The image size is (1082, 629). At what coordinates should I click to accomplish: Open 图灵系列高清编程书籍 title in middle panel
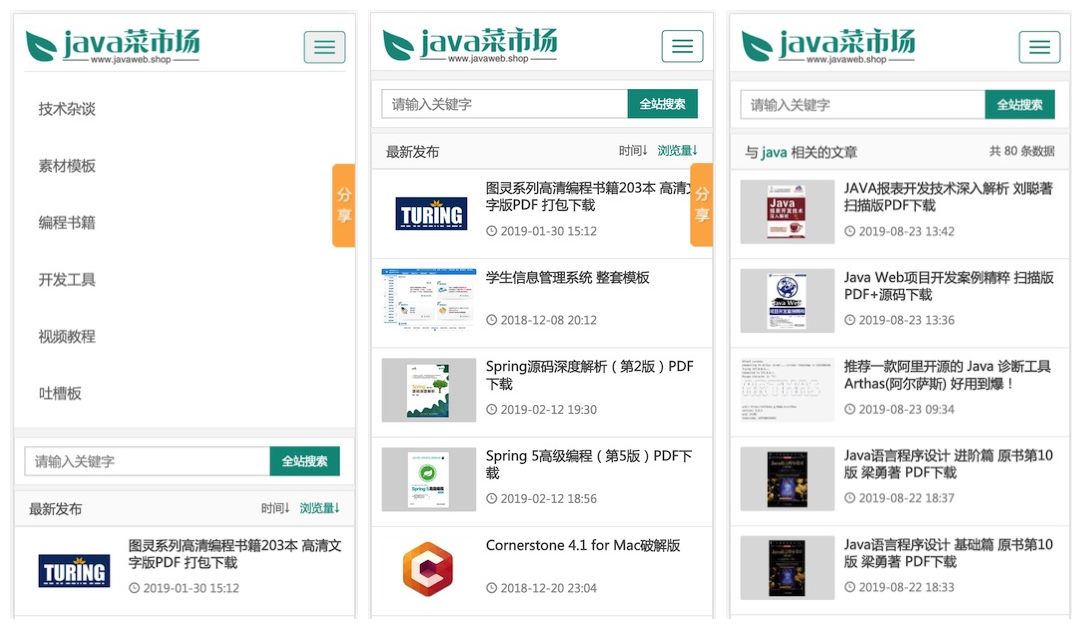pyautogui.click(x=588, y=197)
